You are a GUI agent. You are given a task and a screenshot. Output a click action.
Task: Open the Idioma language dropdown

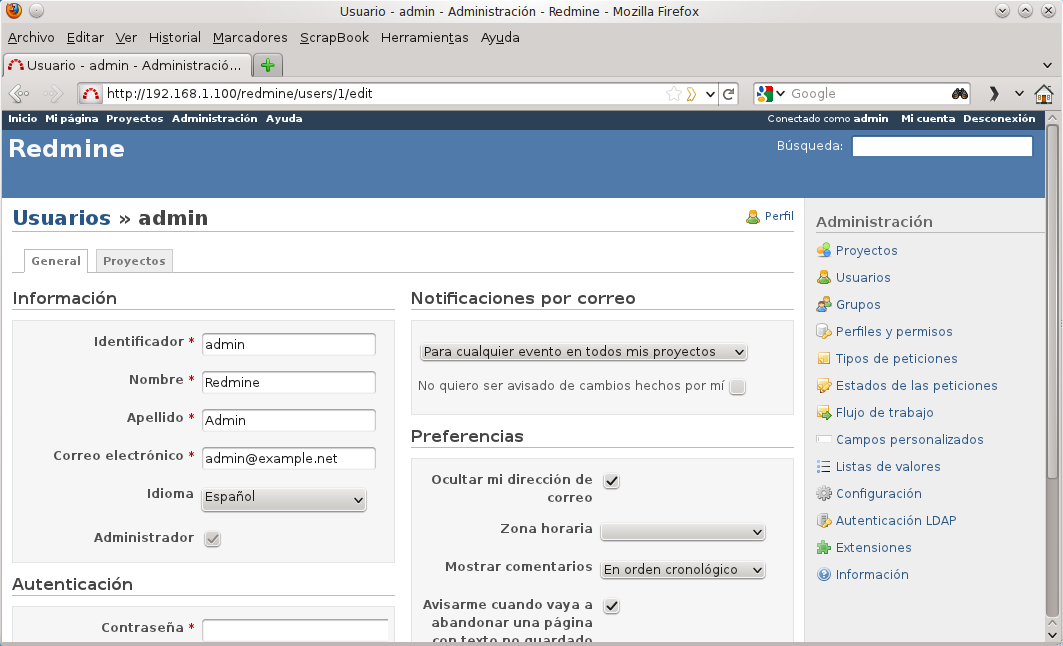pos(284,500)
